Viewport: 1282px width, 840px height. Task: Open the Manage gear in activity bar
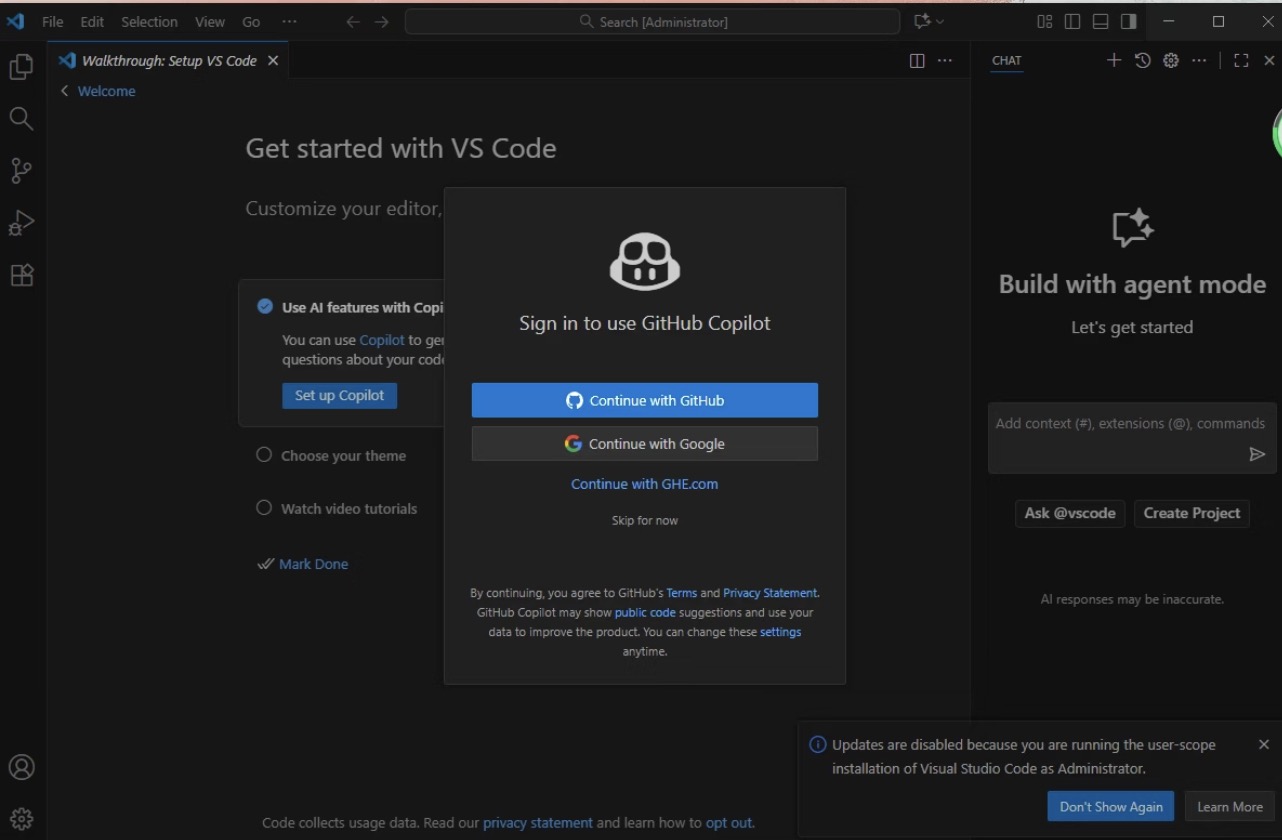click(21, 819)
